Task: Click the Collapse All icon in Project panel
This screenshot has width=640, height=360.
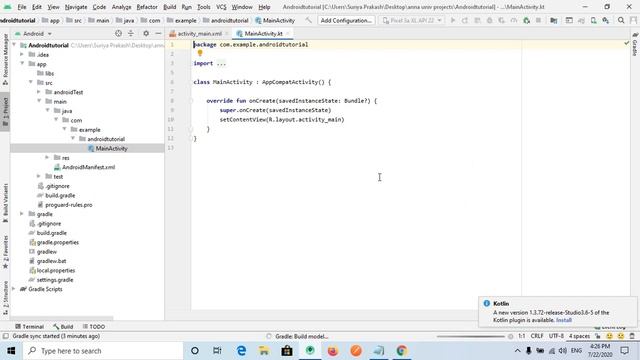Action: click(x=131, y=33)
